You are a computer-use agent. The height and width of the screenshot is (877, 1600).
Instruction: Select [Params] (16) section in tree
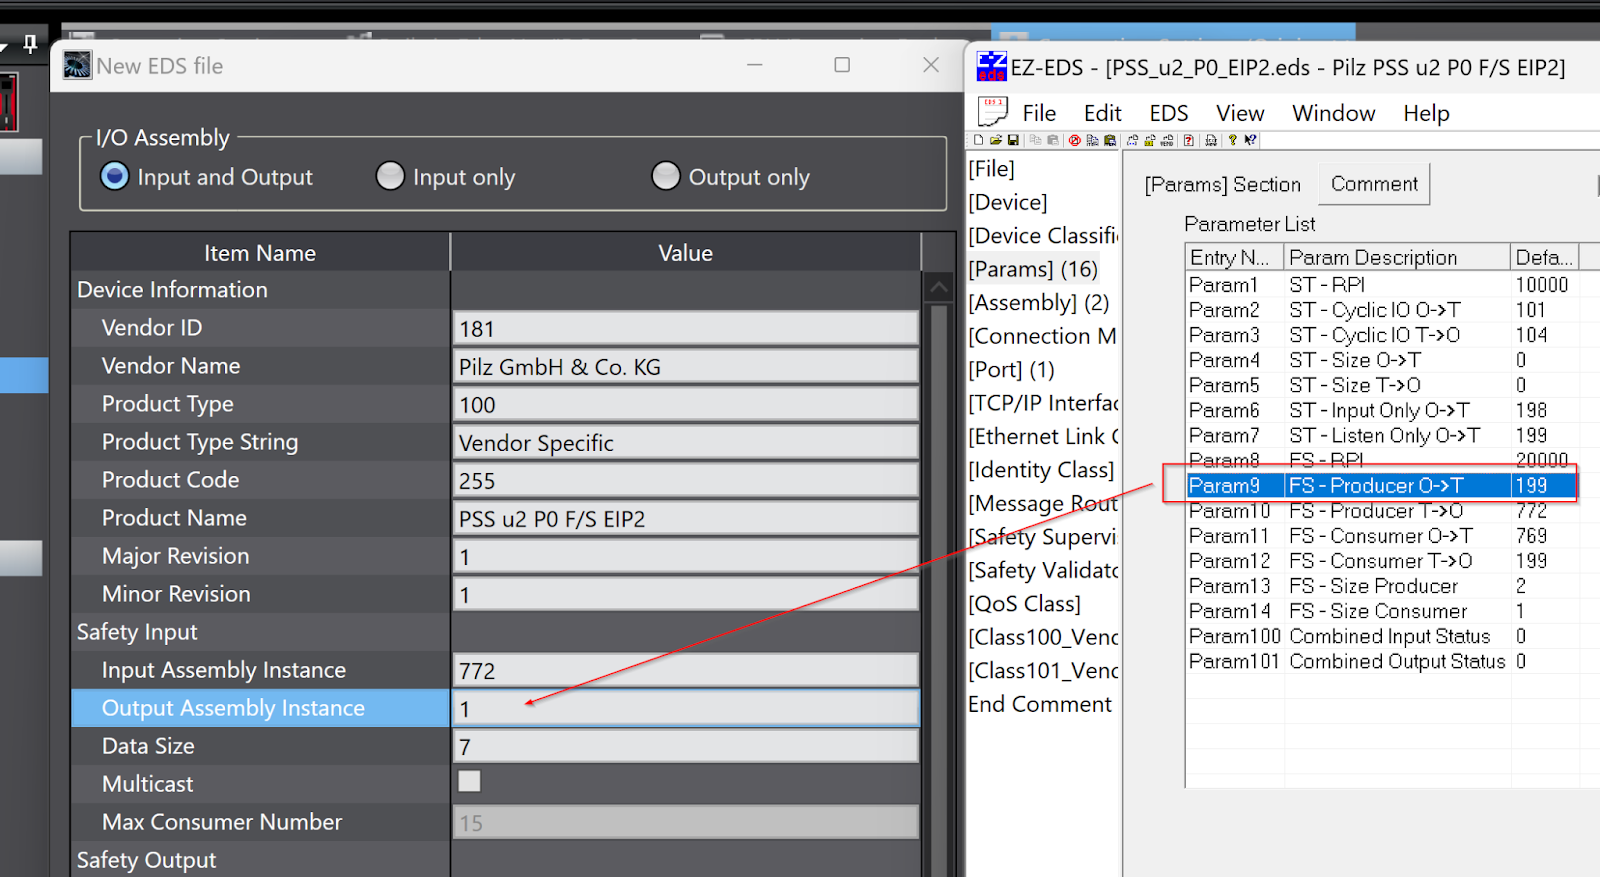tap(1033, 269)
